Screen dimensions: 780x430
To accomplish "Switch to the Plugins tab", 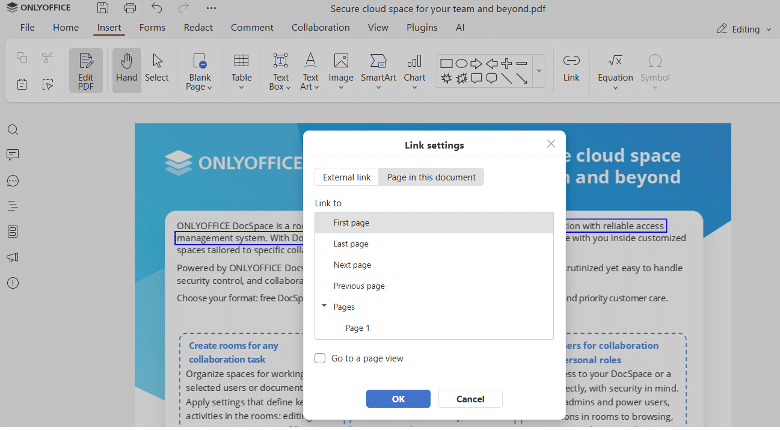I will [x=422, y=28].
